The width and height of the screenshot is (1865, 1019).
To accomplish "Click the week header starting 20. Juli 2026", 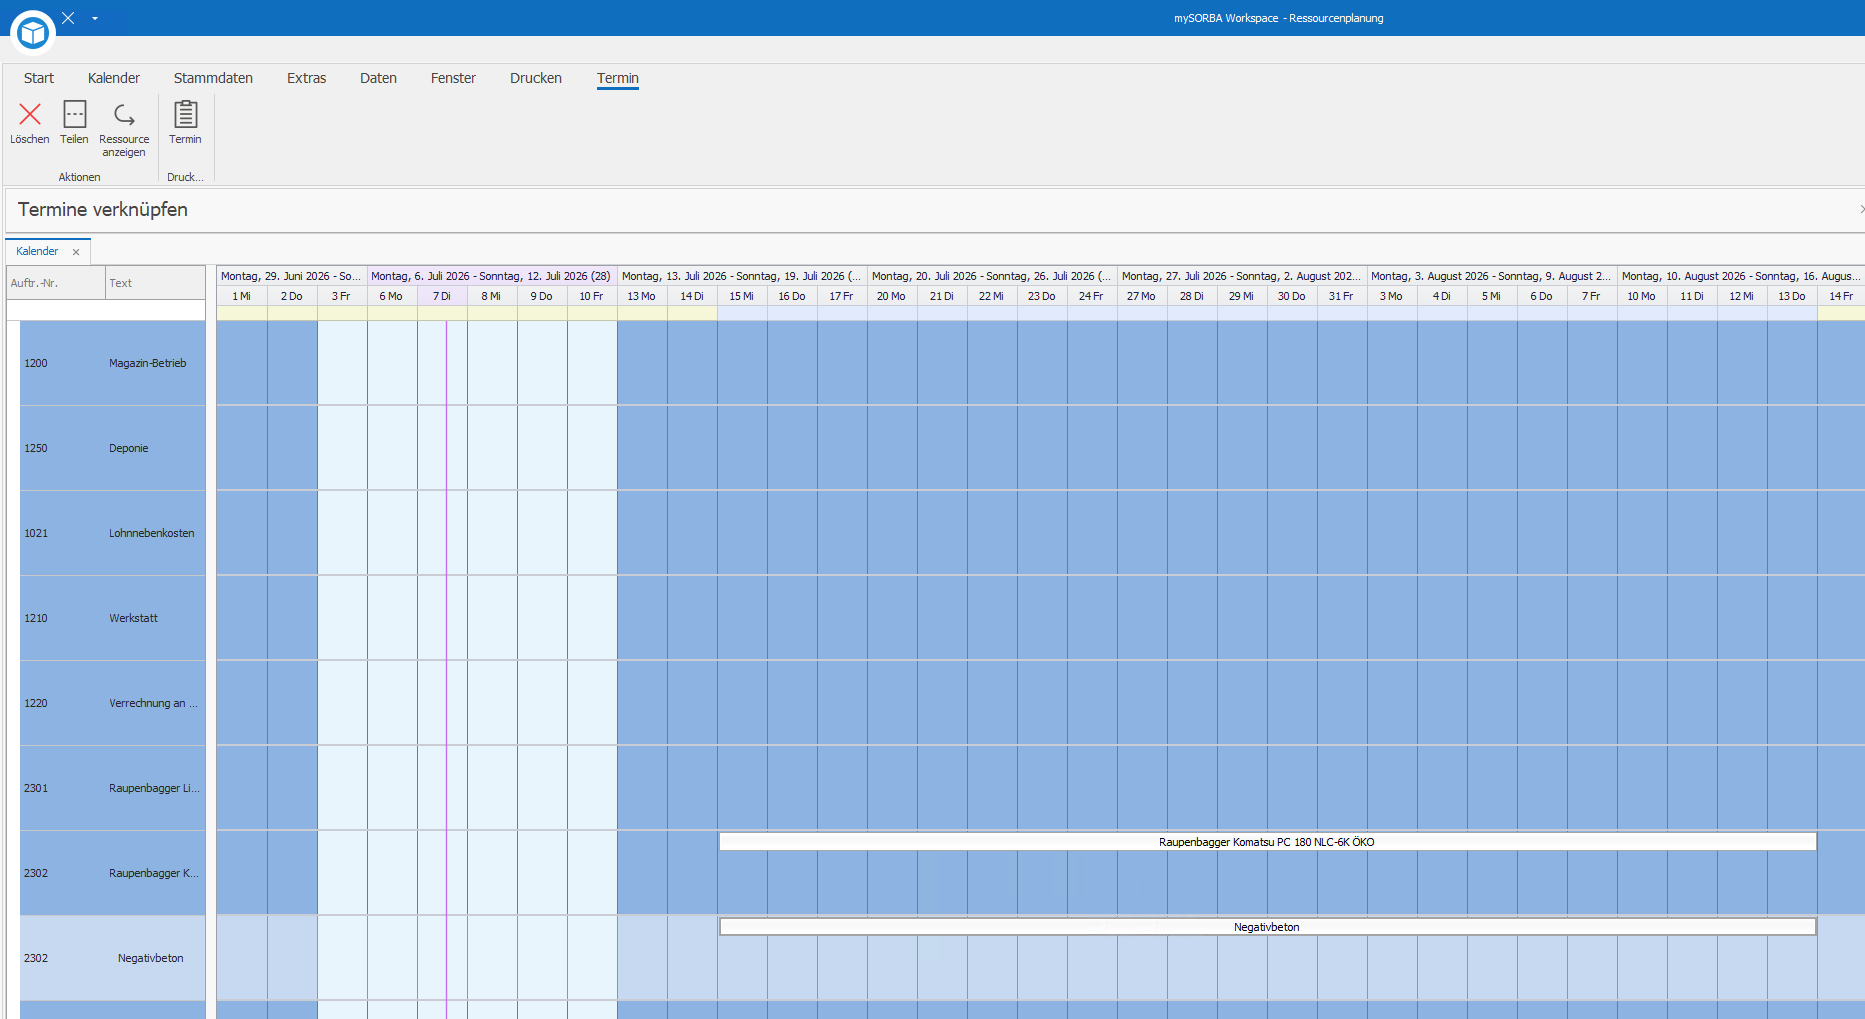I will tap(992, 276).
